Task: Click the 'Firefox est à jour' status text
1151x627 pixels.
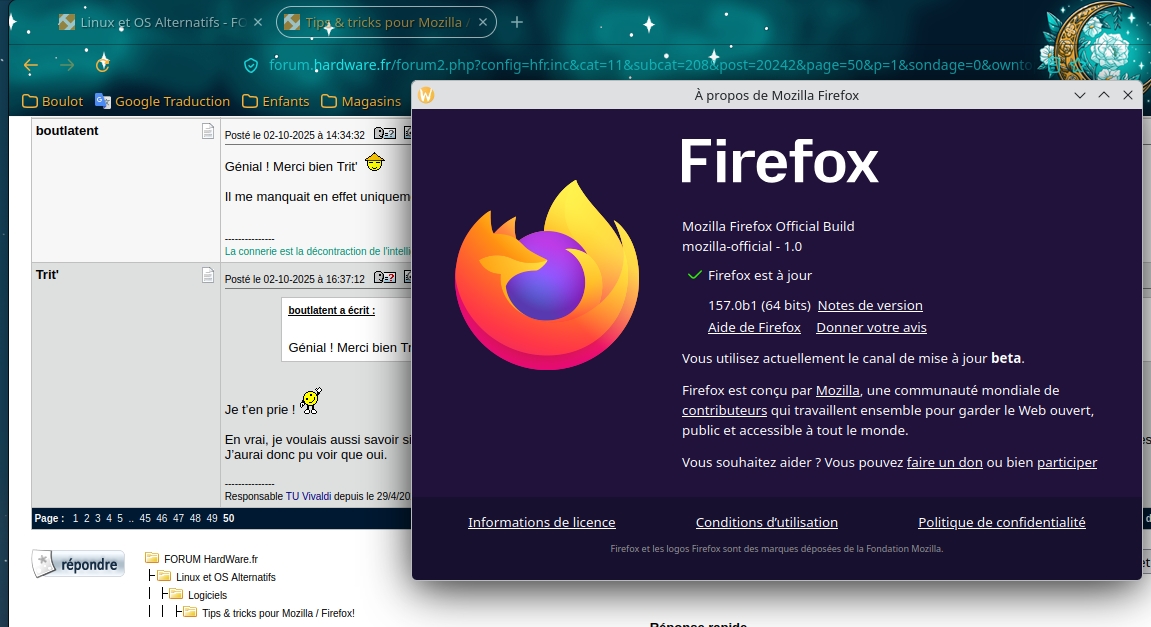Action: (x=760, y=275)
